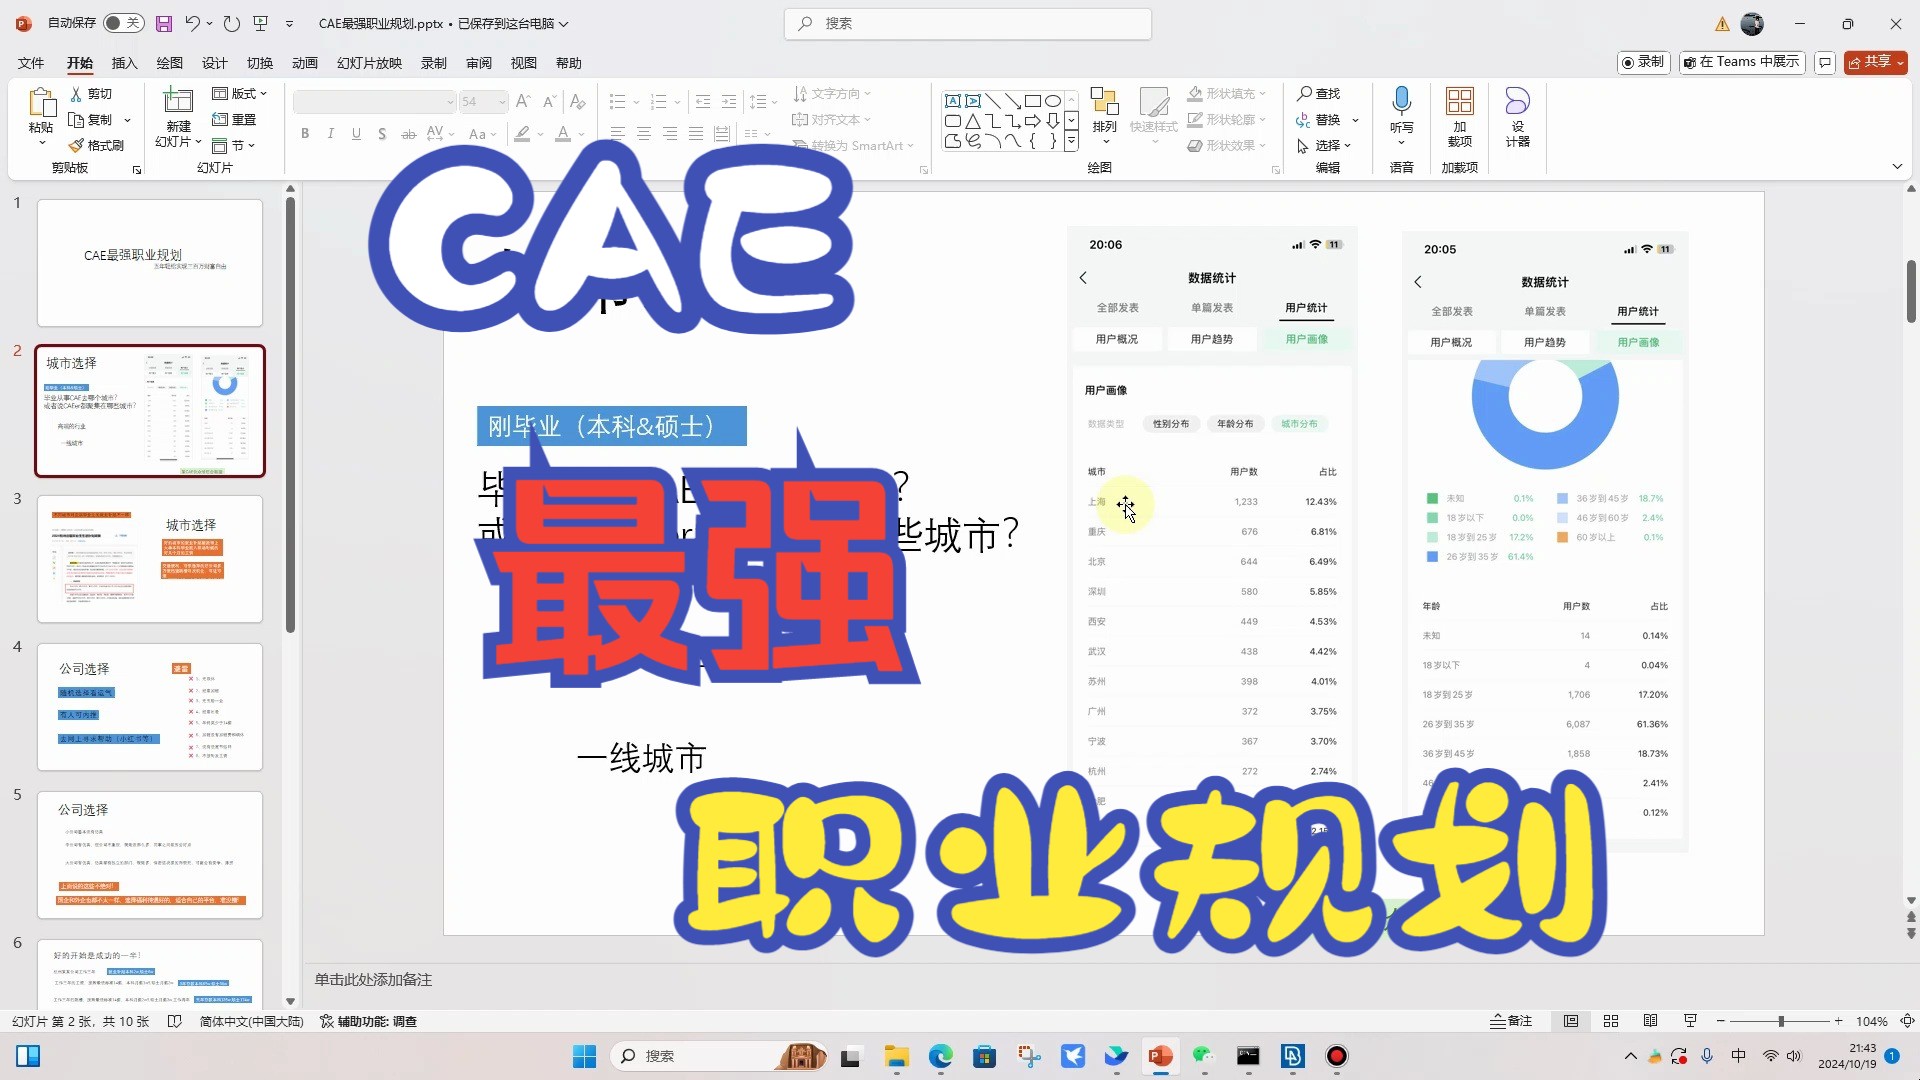Click the Redo icon in quick access toolbar
This screenshot has height=1080, width=1920.
tap(232, 23)
